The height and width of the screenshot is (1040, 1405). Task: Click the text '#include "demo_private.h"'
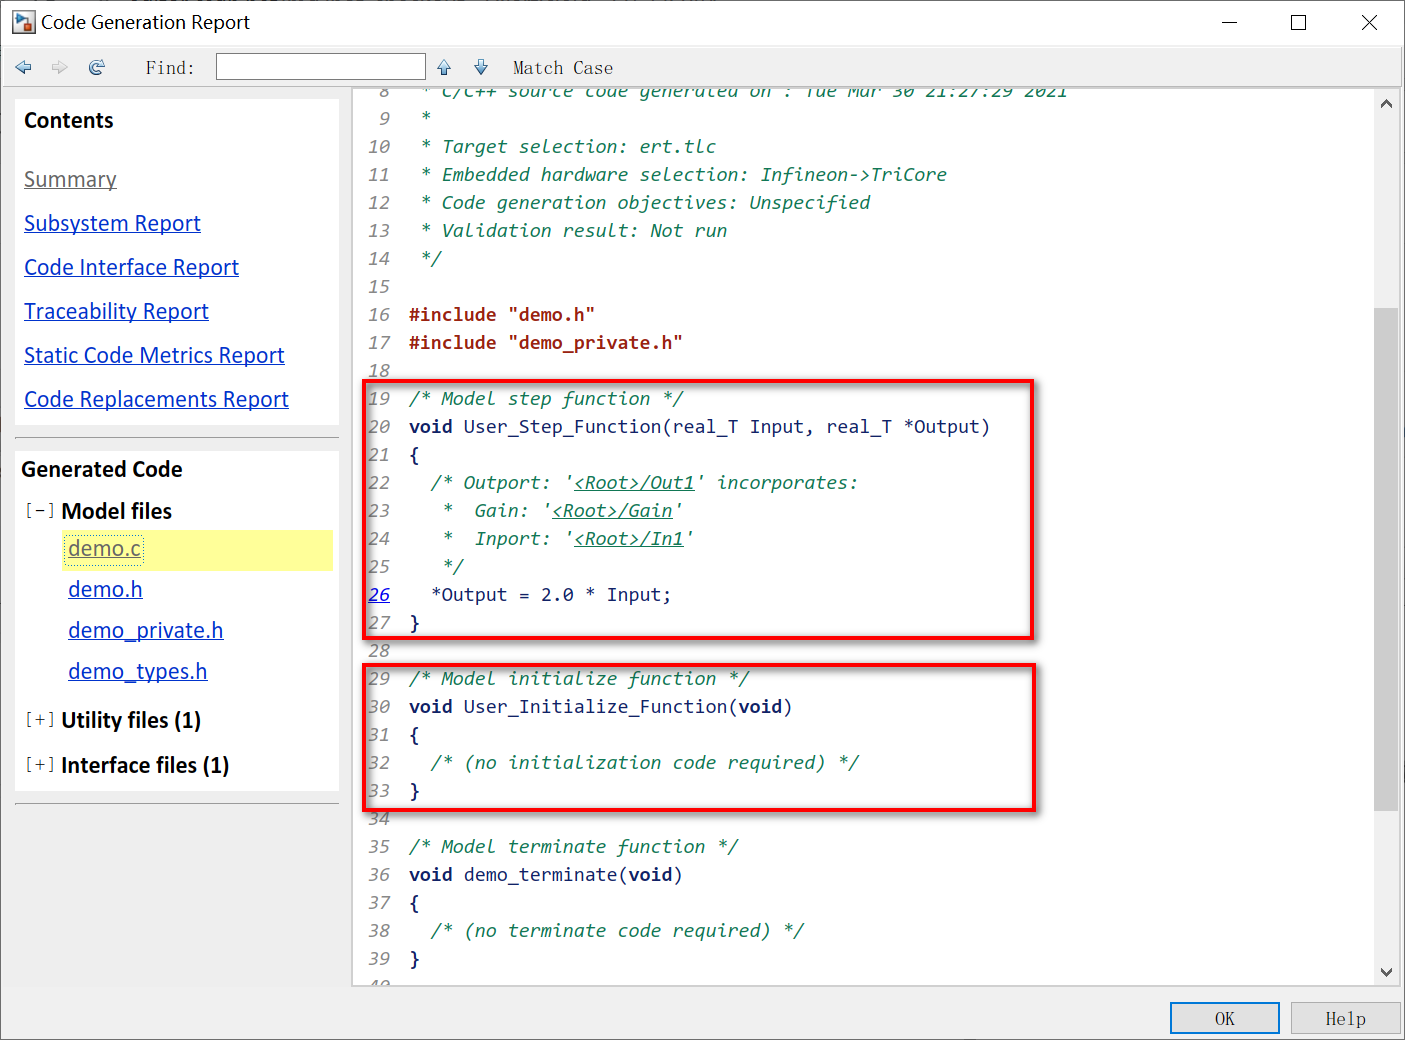pyautogui.click(x=546, y=343)
